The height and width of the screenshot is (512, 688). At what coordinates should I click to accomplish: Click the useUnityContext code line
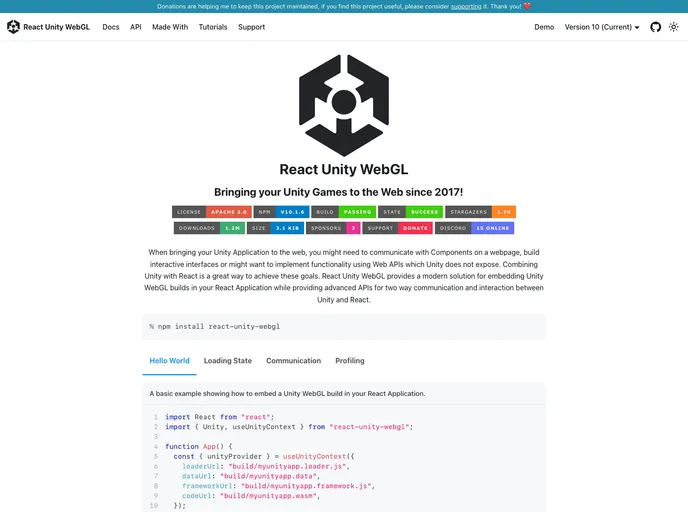[x=264, y=456]
